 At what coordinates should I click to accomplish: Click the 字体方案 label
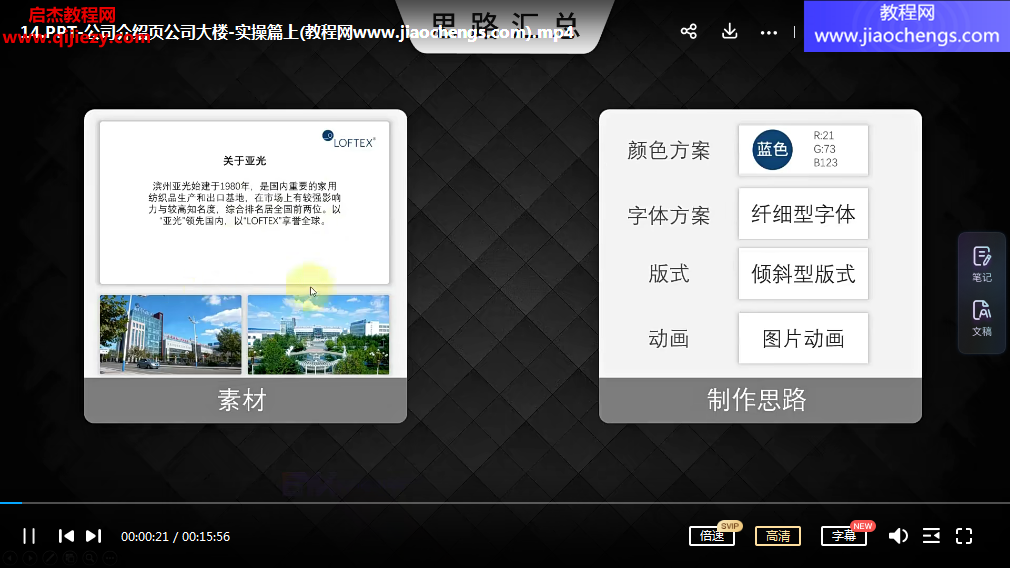(x=669, y=215)
